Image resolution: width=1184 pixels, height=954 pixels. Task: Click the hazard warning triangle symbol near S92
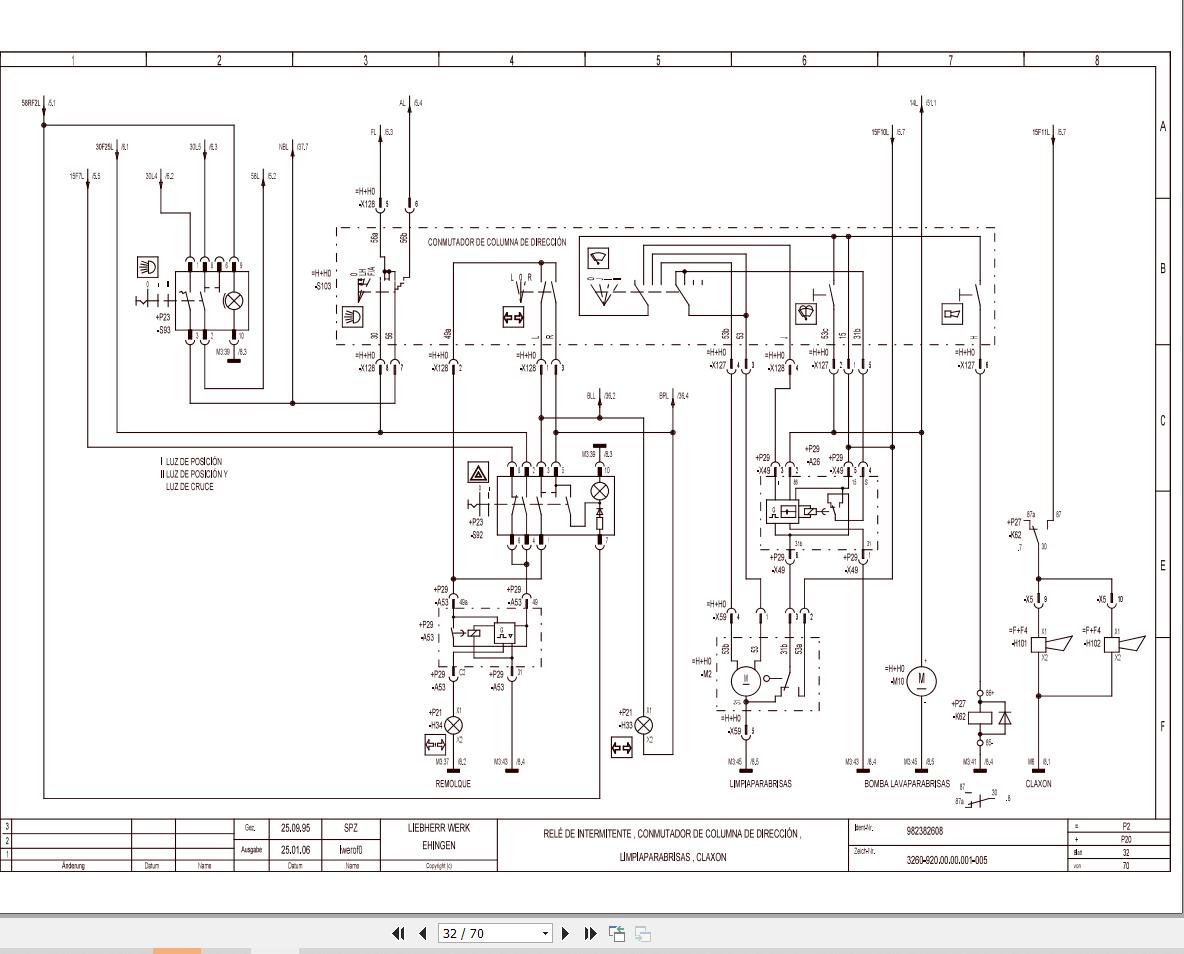tap(477, 473)
